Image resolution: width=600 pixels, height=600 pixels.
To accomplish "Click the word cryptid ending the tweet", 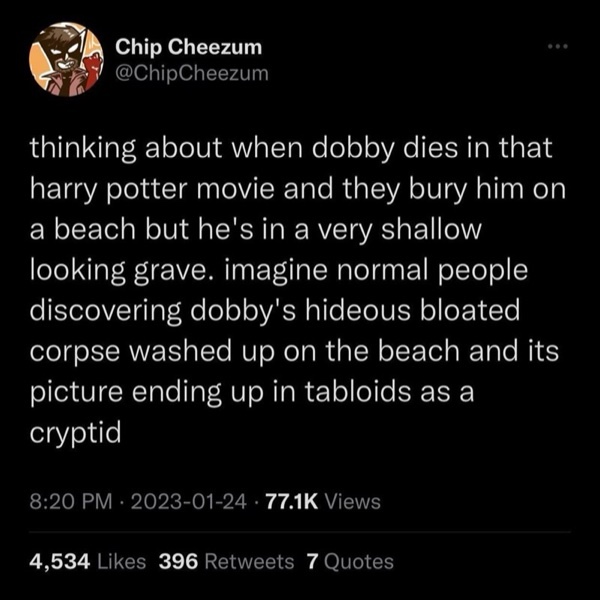I will 75,434.
